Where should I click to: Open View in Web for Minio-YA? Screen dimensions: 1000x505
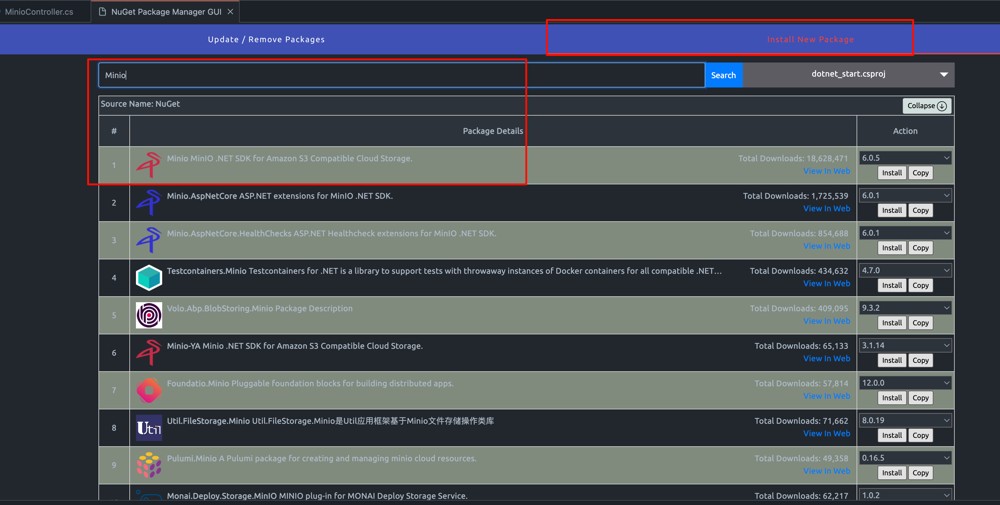(826, 358)
